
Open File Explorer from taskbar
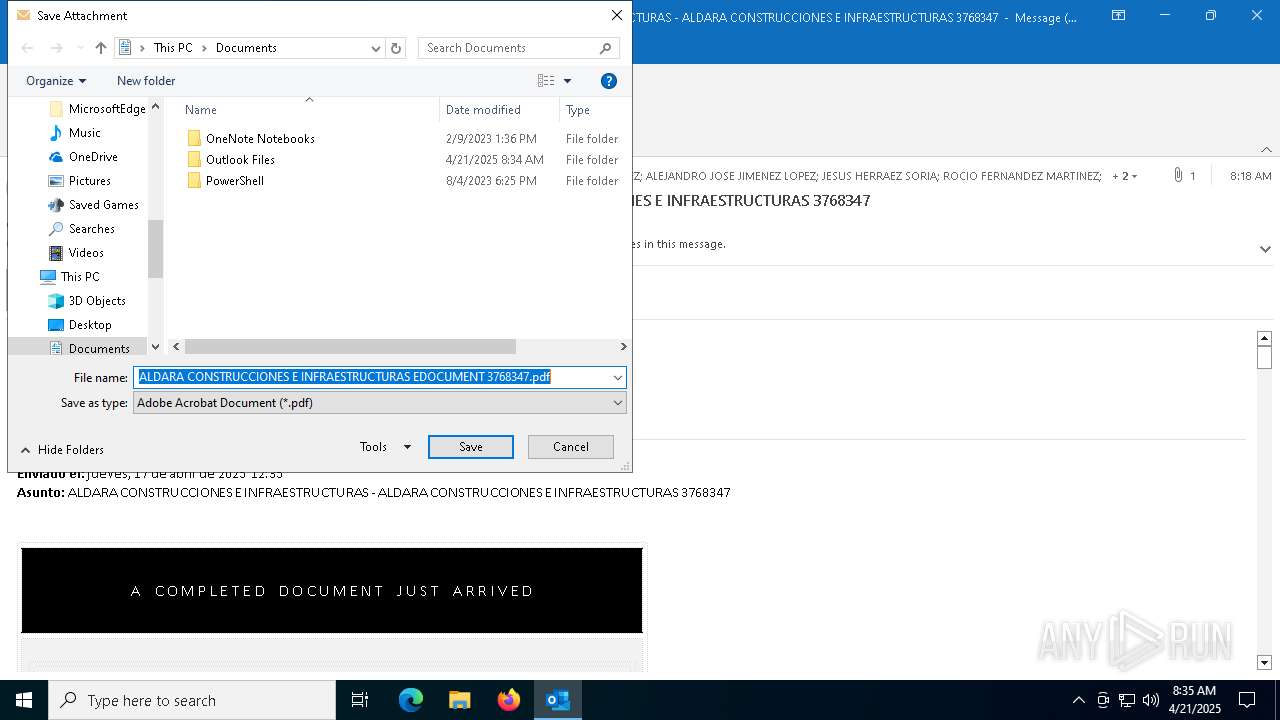[460, 700]
